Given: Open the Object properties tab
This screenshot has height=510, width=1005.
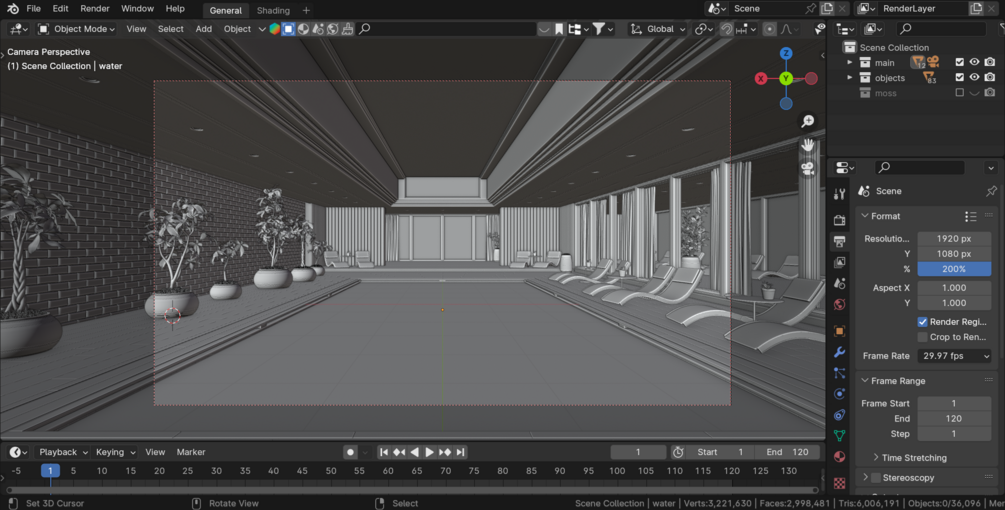Looking at the screenshot, I should point(839,331).
